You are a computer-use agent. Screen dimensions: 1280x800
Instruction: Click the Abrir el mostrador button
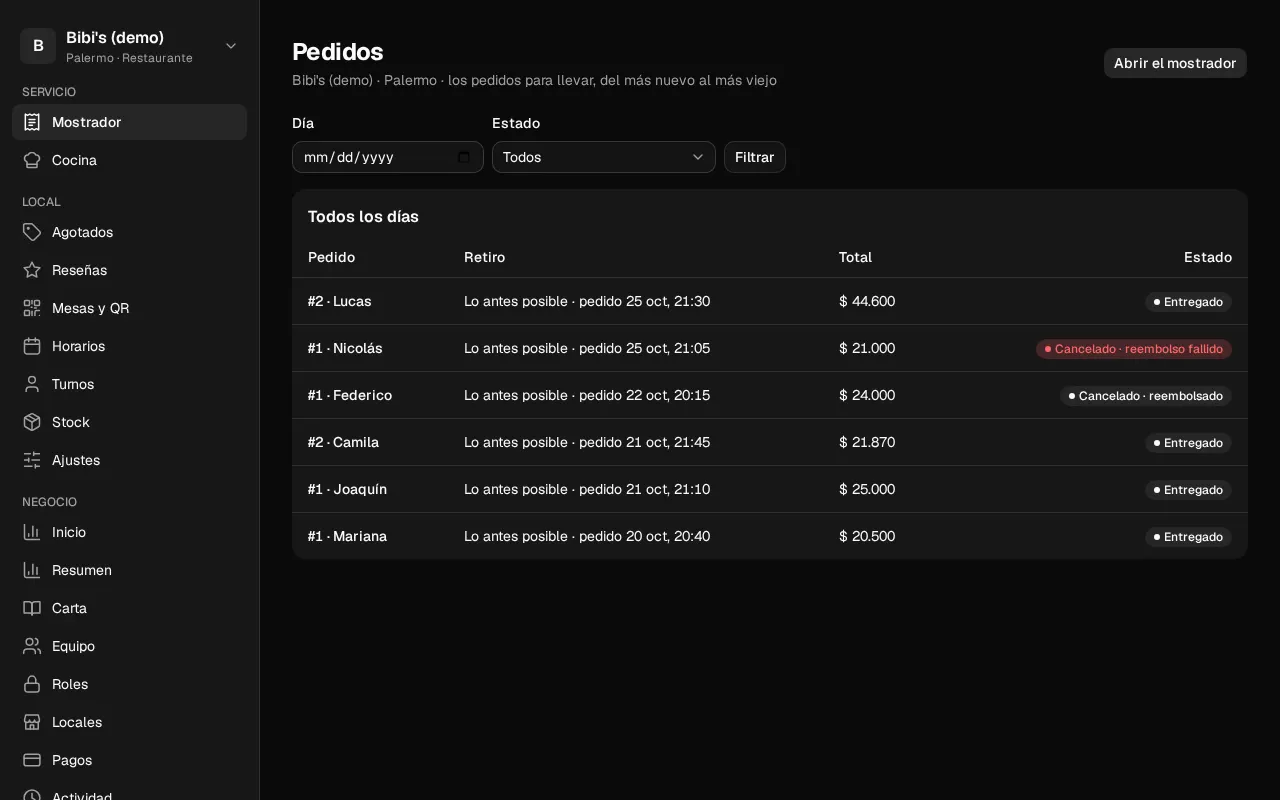1175,63
